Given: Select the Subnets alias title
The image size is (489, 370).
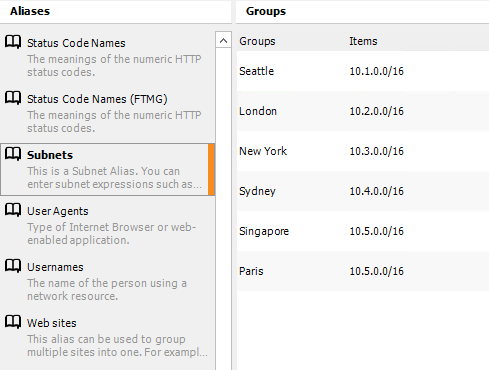Looking at the screenshot, I should pyautogui.click(x=50, y=155).
